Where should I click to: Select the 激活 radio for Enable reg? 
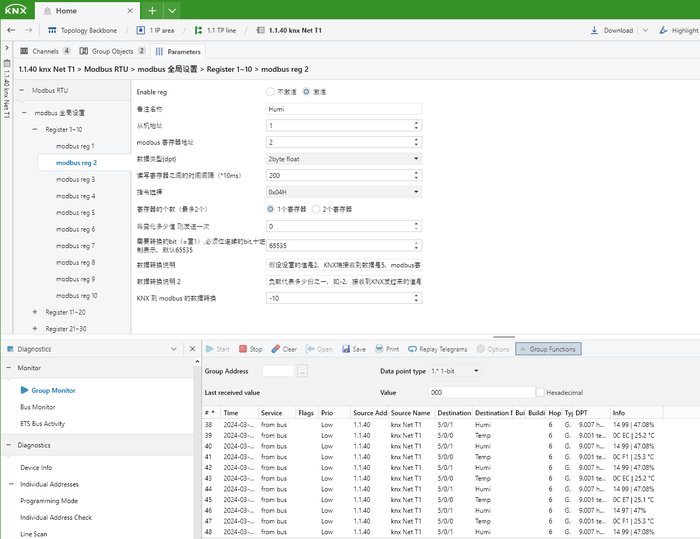point(306,92)
